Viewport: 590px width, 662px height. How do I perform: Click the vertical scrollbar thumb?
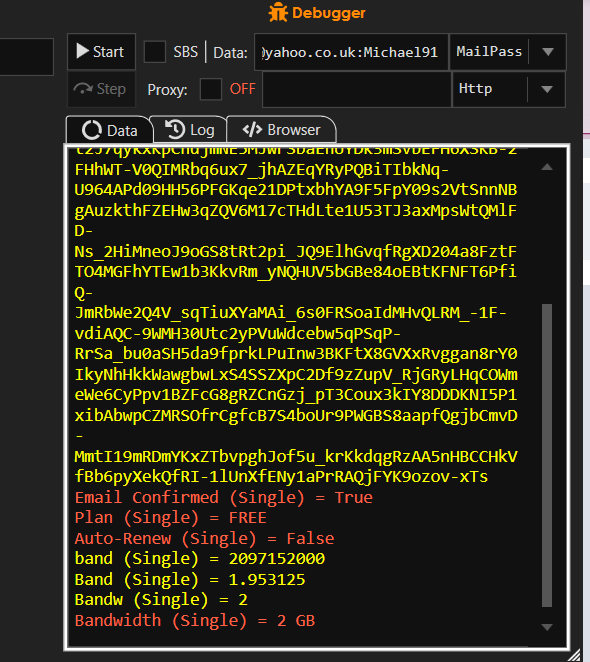pyautogui.click(x=547, y=455)
